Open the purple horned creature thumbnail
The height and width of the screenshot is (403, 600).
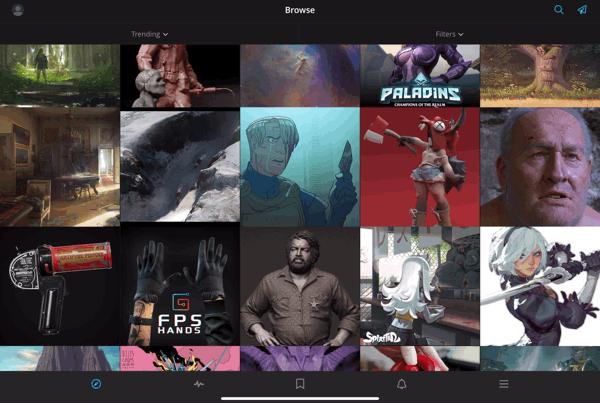(x=300, y=359)
